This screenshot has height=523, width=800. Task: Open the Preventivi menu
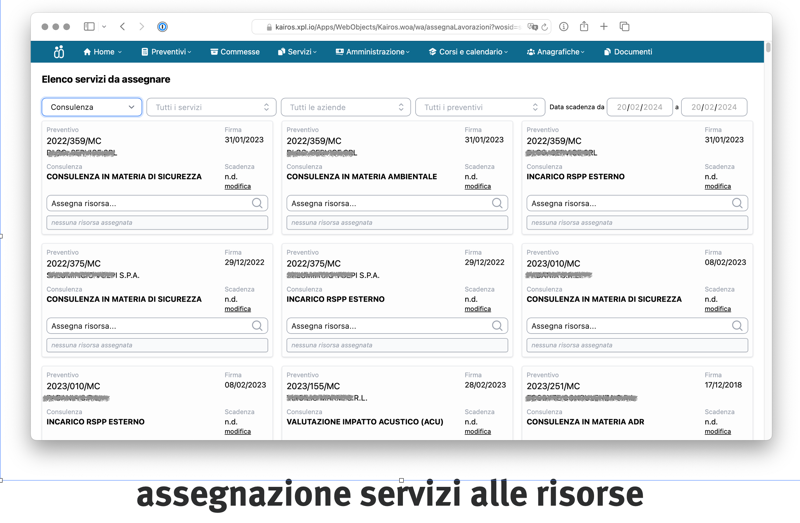point(166,52)
